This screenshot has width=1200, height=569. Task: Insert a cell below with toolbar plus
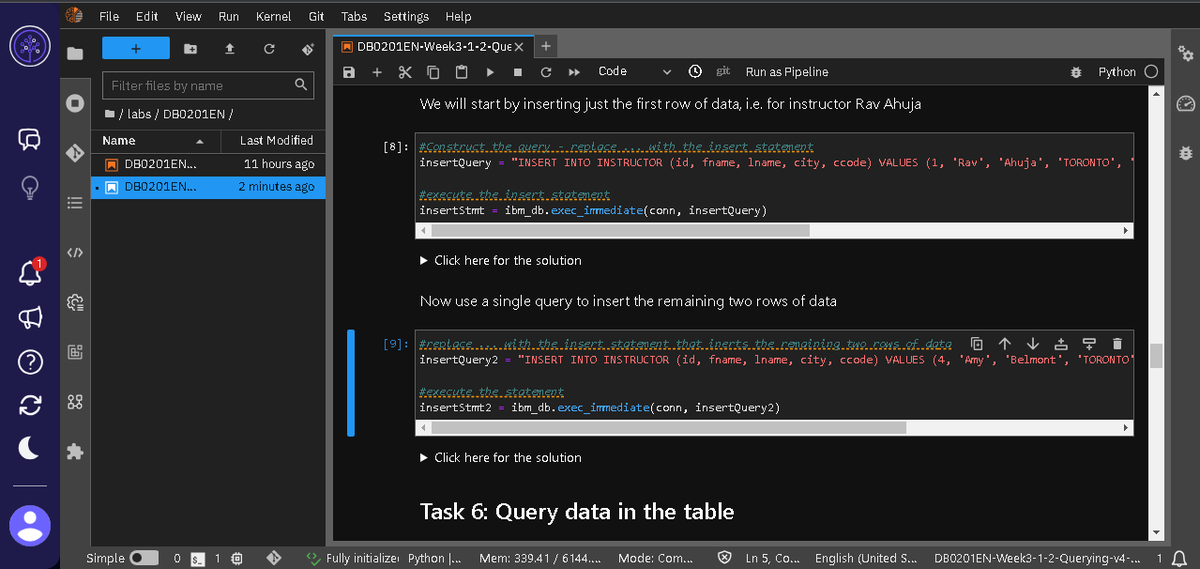tap(377, 72)
